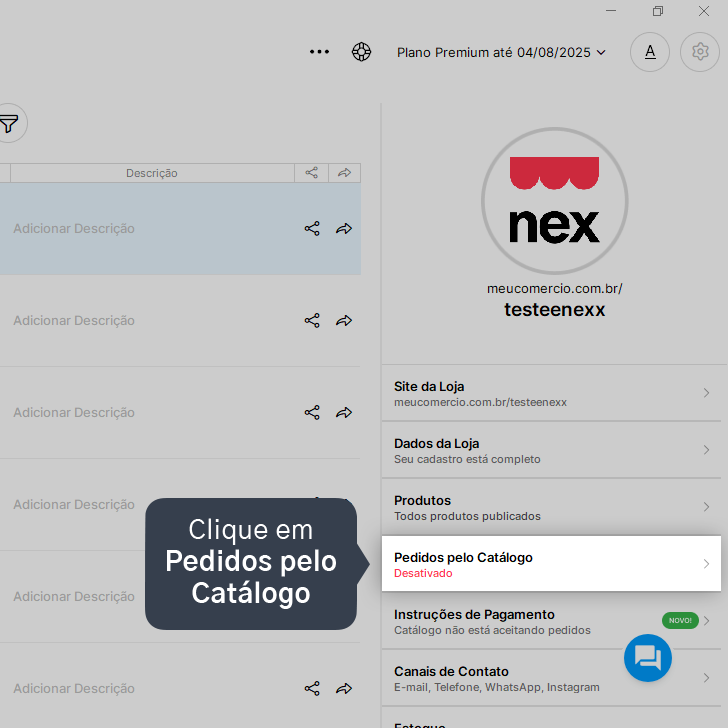Click Adicionar Descrição in the highlighted row
The width and height of the screenshot is (728, 728).
click(74, 228)
